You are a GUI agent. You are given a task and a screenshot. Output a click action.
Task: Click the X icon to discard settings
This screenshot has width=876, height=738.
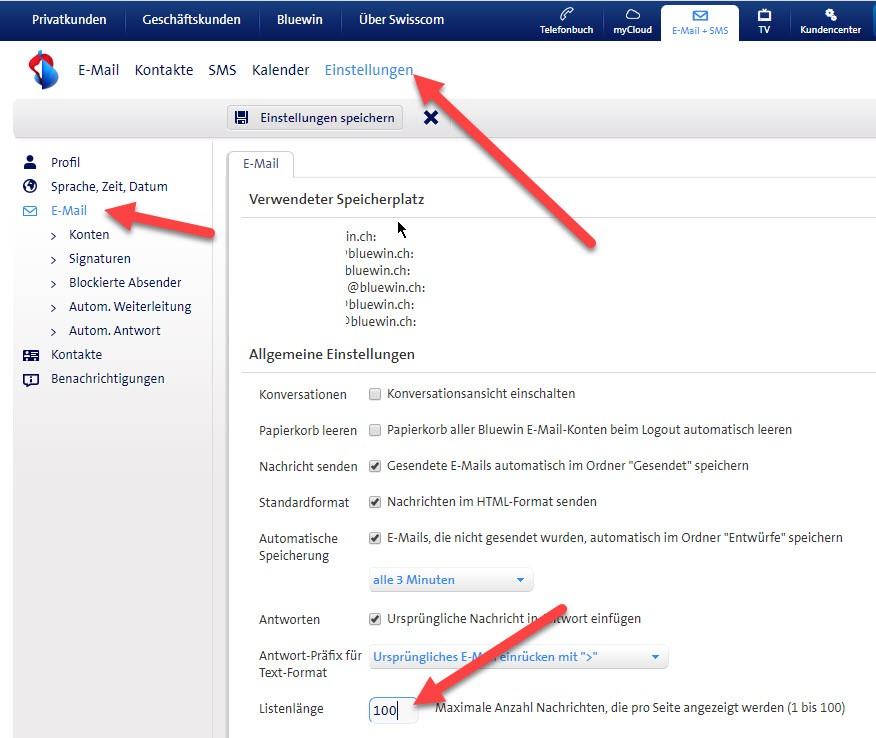(431, 118)
